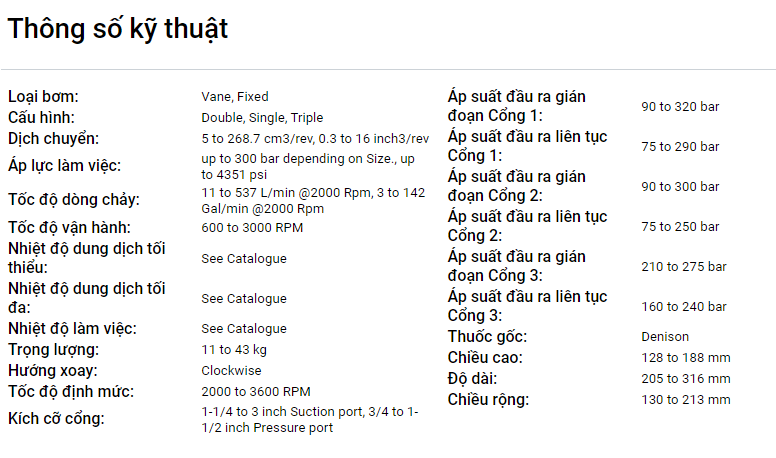Click the '130 to 213 mm' width value
776x458 pixels.
point(686,400)
